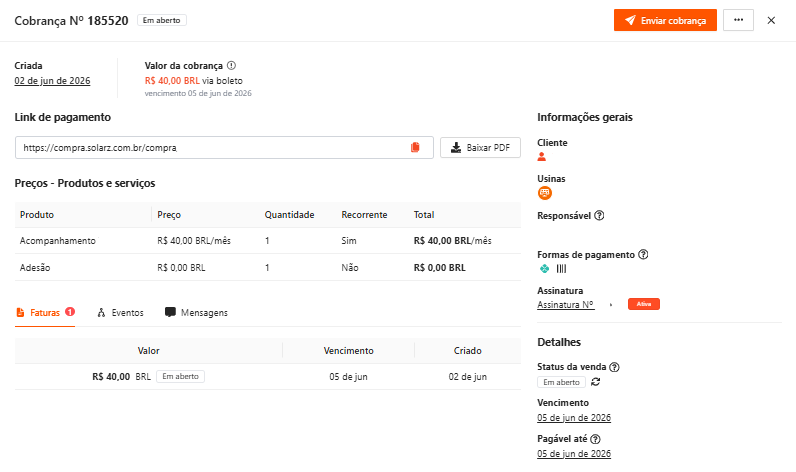Click the help icon next to Formas de pagamento
Viewport: 796px width, 472px height.
click(x=643, y=254)
